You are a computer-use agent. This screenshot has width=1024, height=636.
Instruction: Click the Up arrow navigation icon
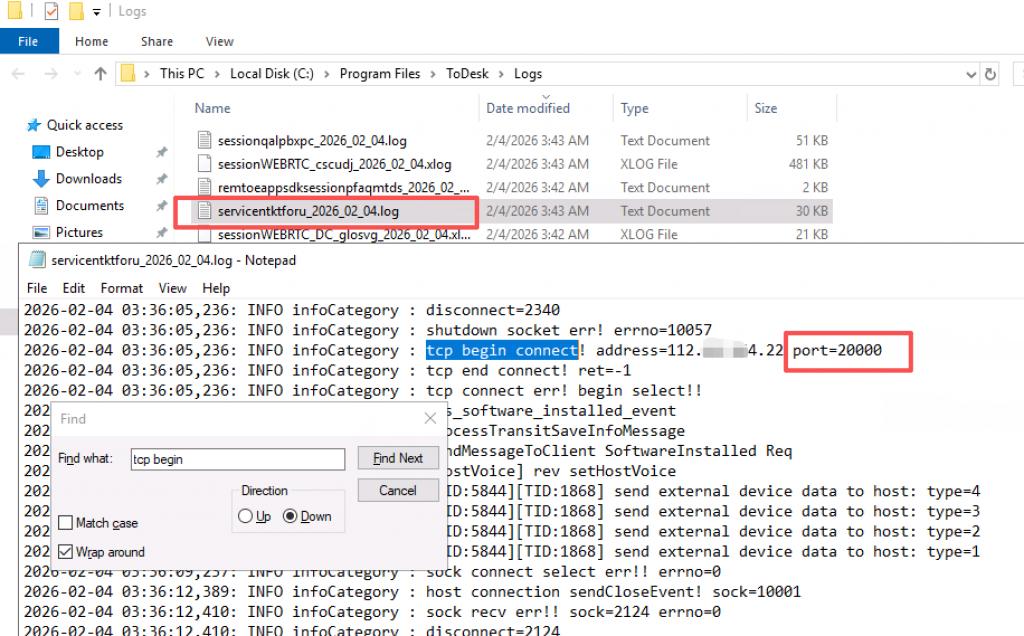[100, 73]
